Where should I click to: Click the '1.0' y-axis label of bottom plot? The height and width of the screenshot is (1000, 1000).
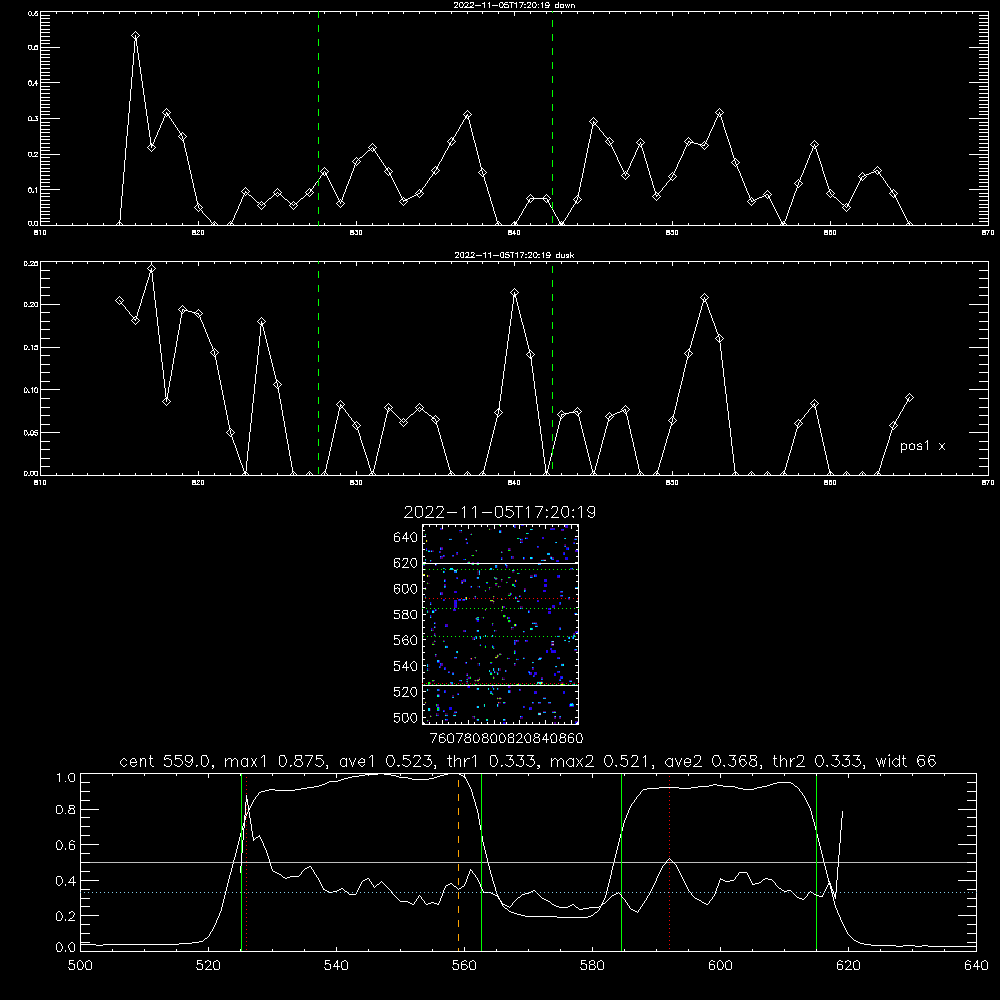click(66, 778)
